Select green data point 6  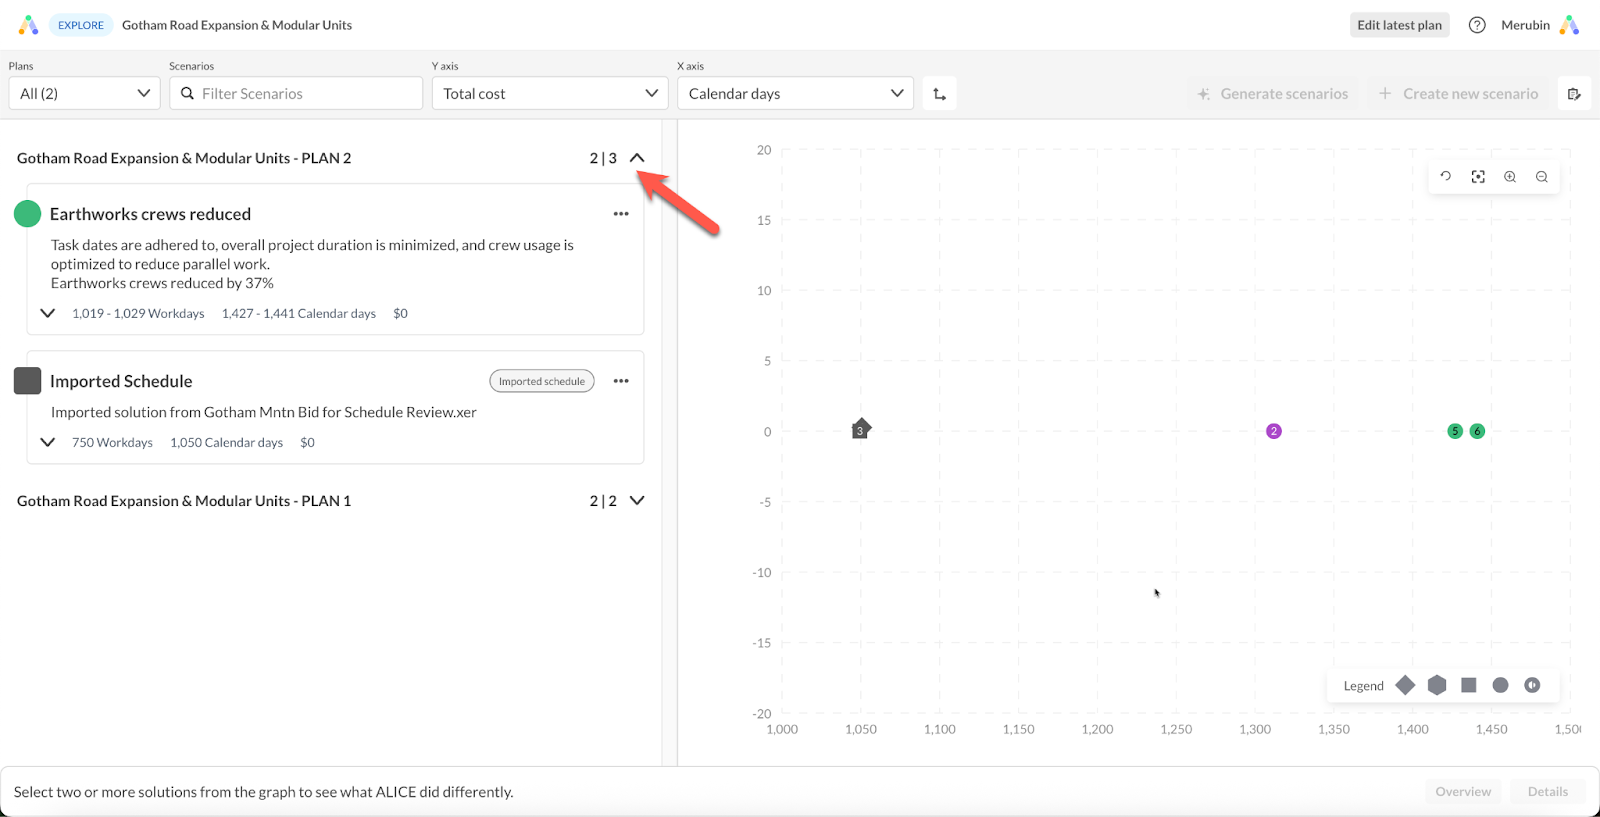tap(1477, 431)
